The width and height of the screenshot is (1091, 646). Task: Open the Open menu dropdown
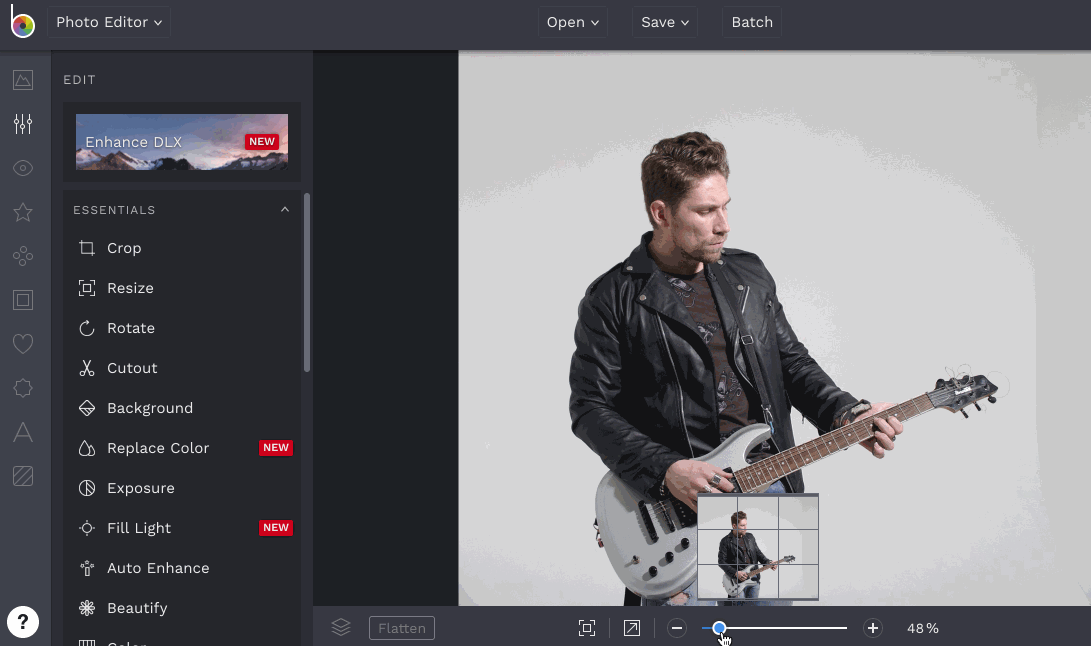tap(573, 22)
